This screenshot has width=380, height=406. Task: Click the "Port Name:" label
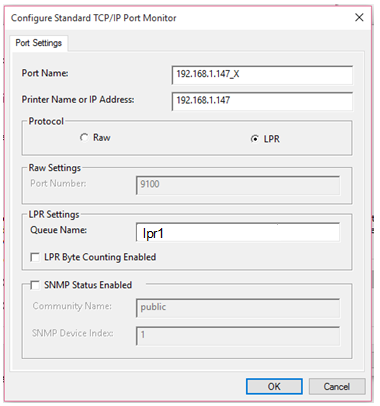pos(45,73)
